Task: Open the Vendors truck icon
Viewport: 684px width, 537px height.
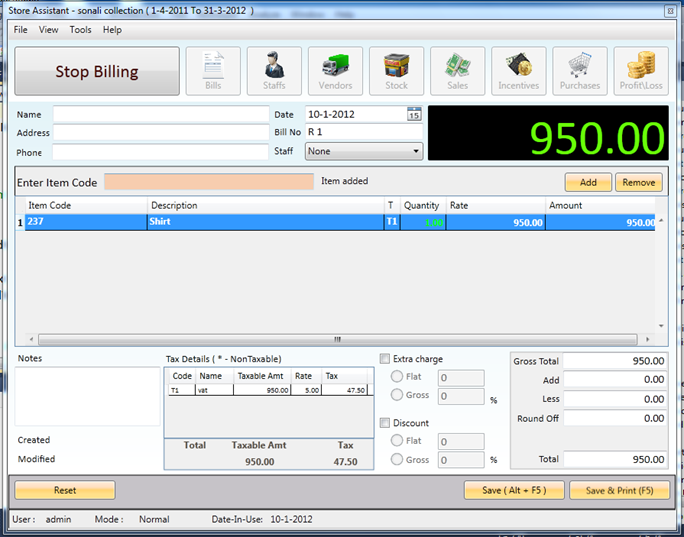Action: tap(335, 71)
